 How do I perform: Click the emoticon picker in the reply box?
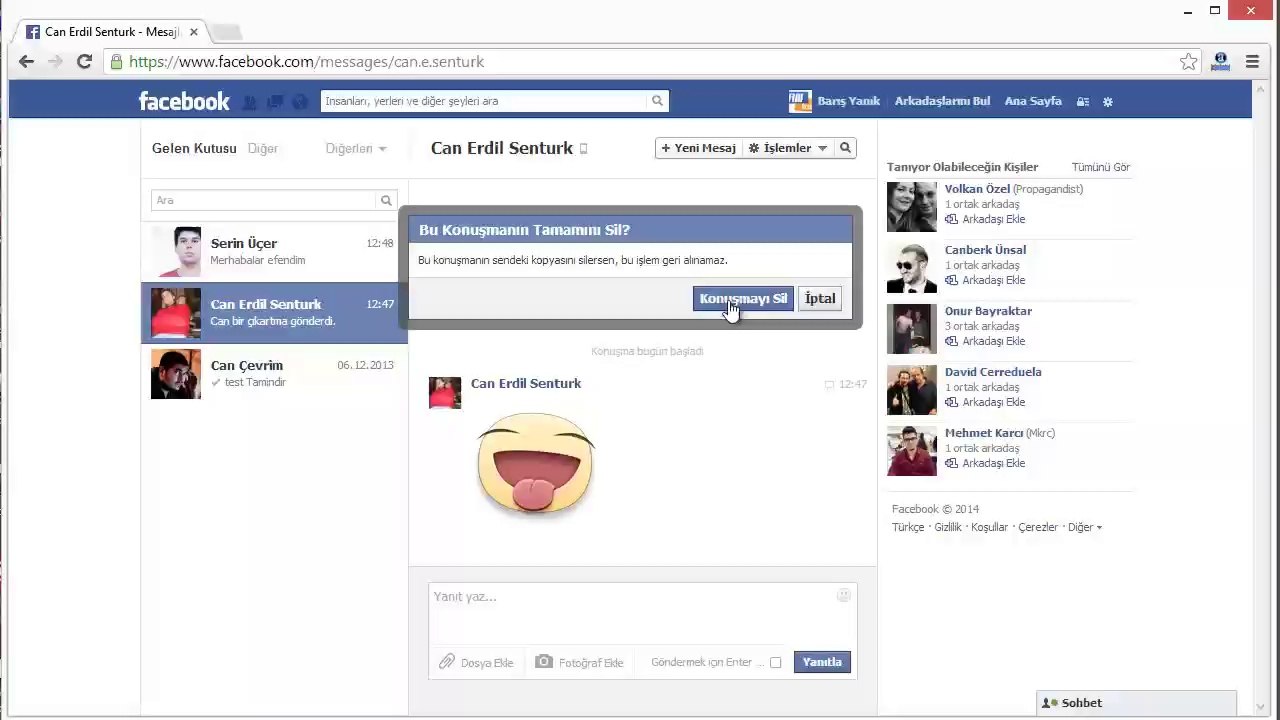tap(844, 595)
